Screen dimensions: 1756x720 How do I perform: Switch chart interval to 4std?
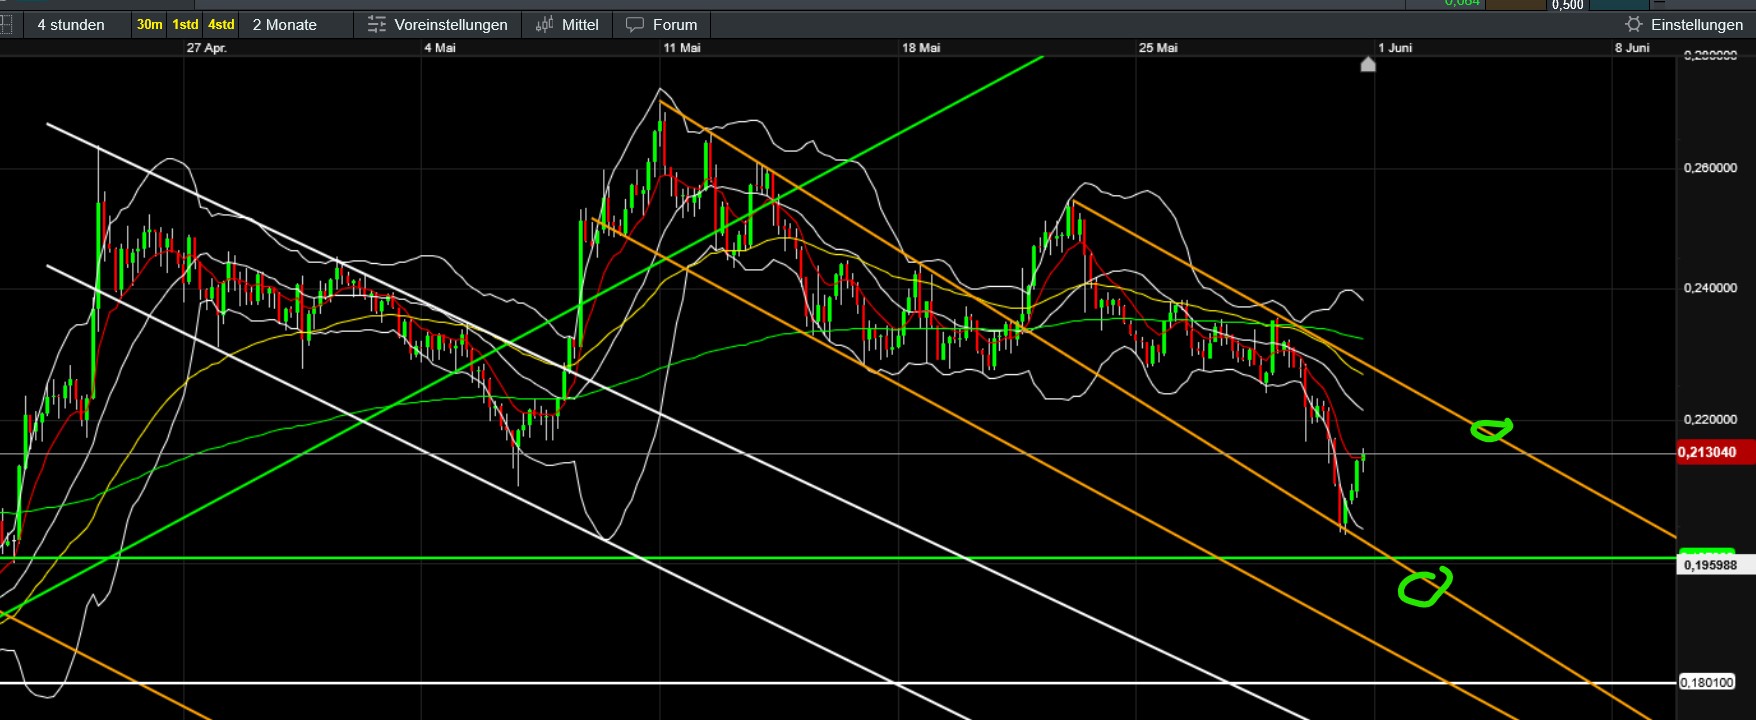tap(221, 24)
